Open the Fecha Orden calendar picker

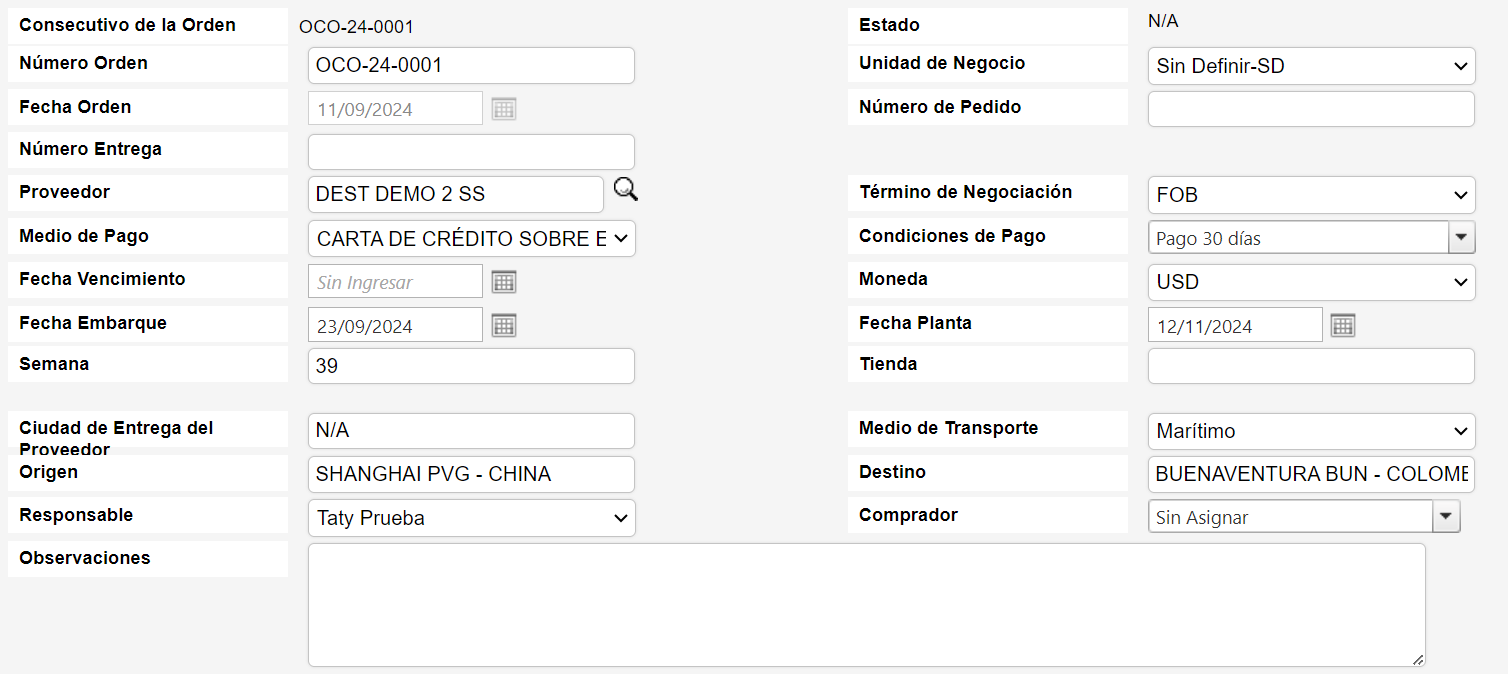tap(504, 109)
